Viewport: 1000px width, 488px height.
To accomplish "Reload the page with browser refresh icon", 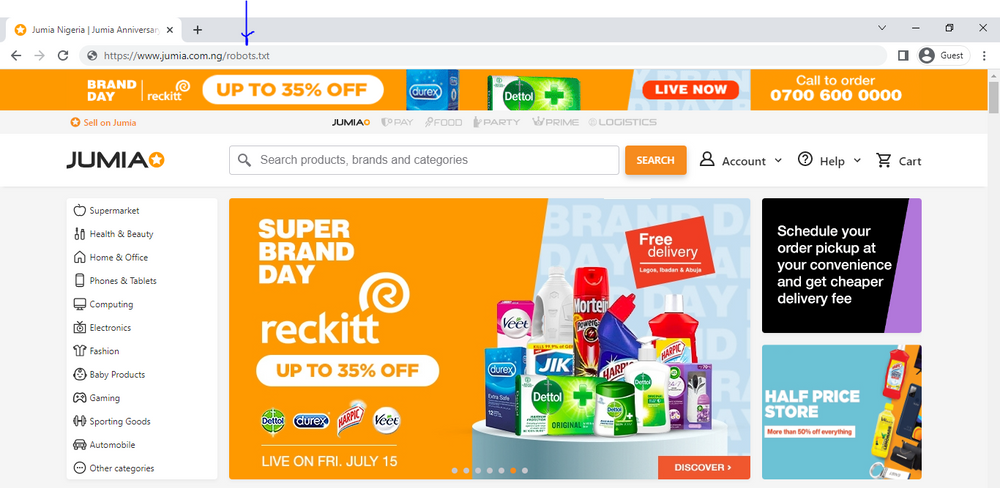I will (62, 55).
